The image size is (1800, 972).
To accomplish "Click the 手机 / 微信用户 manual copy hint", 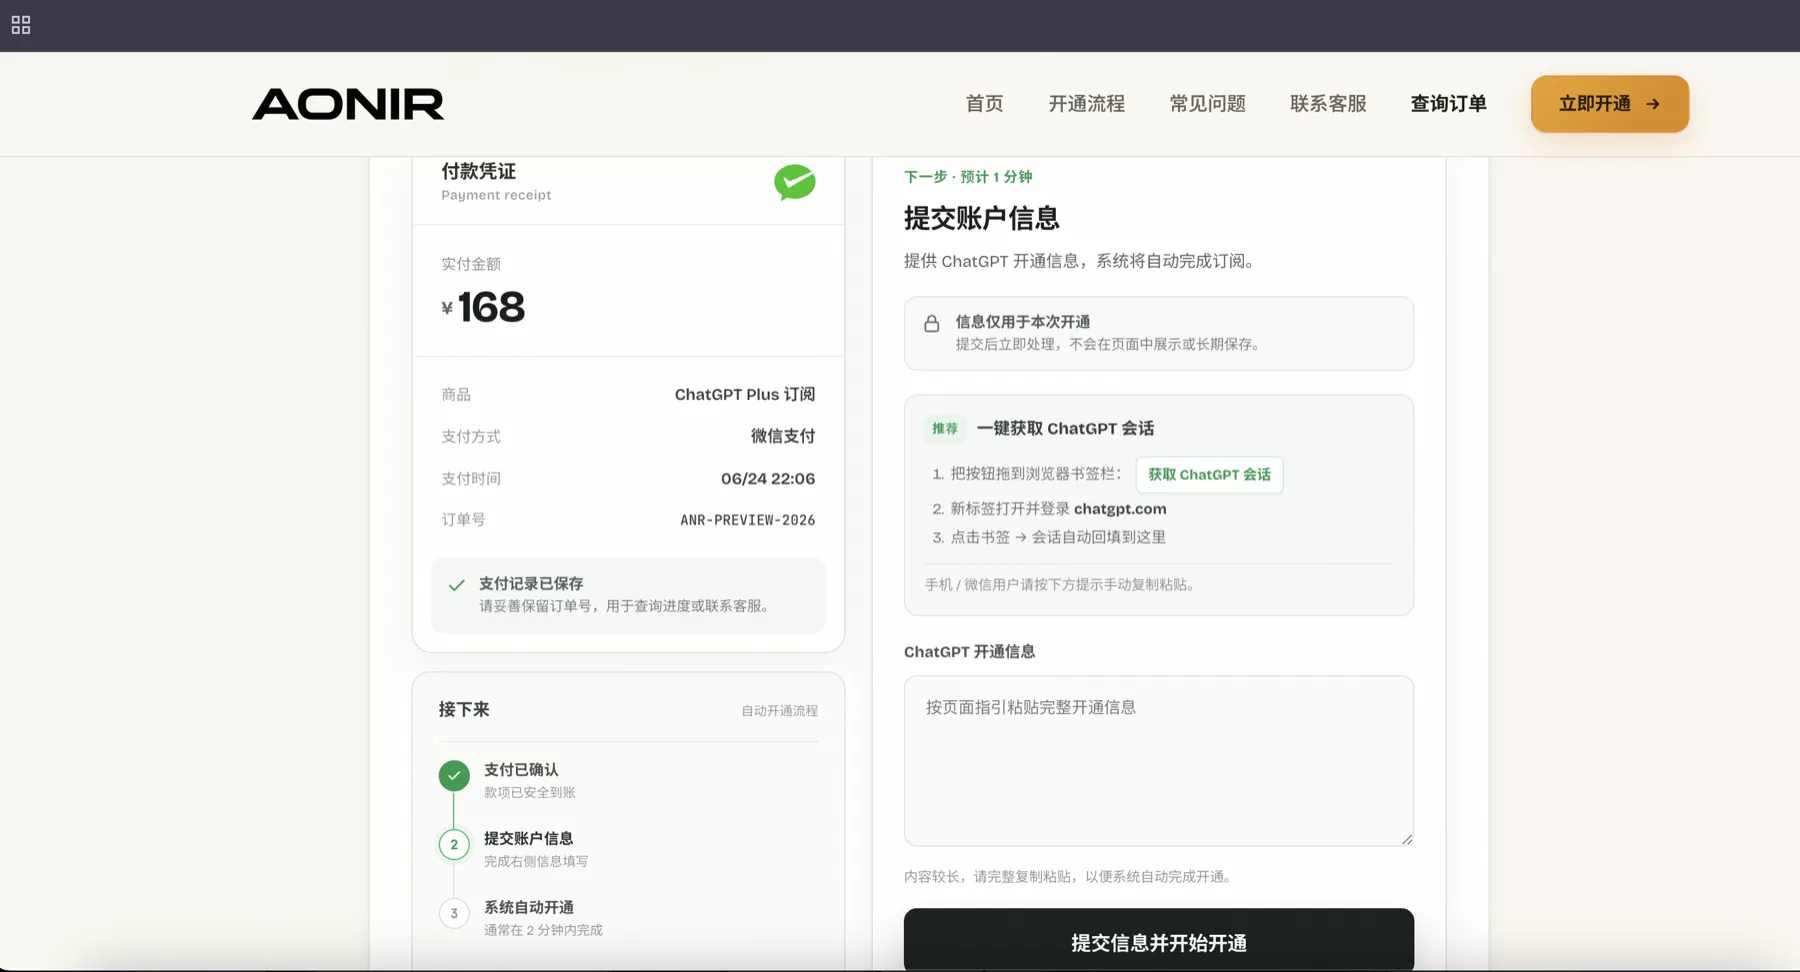I will coord(1061,585).
